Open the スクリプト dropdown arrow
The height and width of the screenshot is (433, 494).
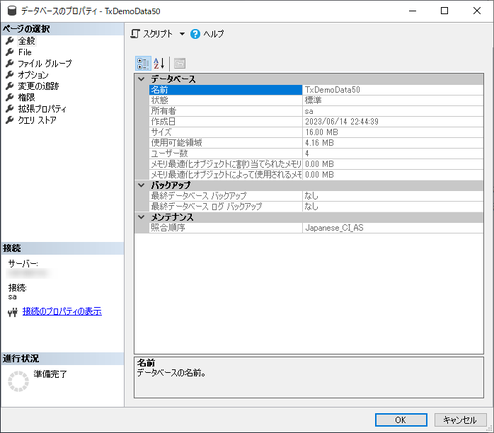click(x=182, y=34)
